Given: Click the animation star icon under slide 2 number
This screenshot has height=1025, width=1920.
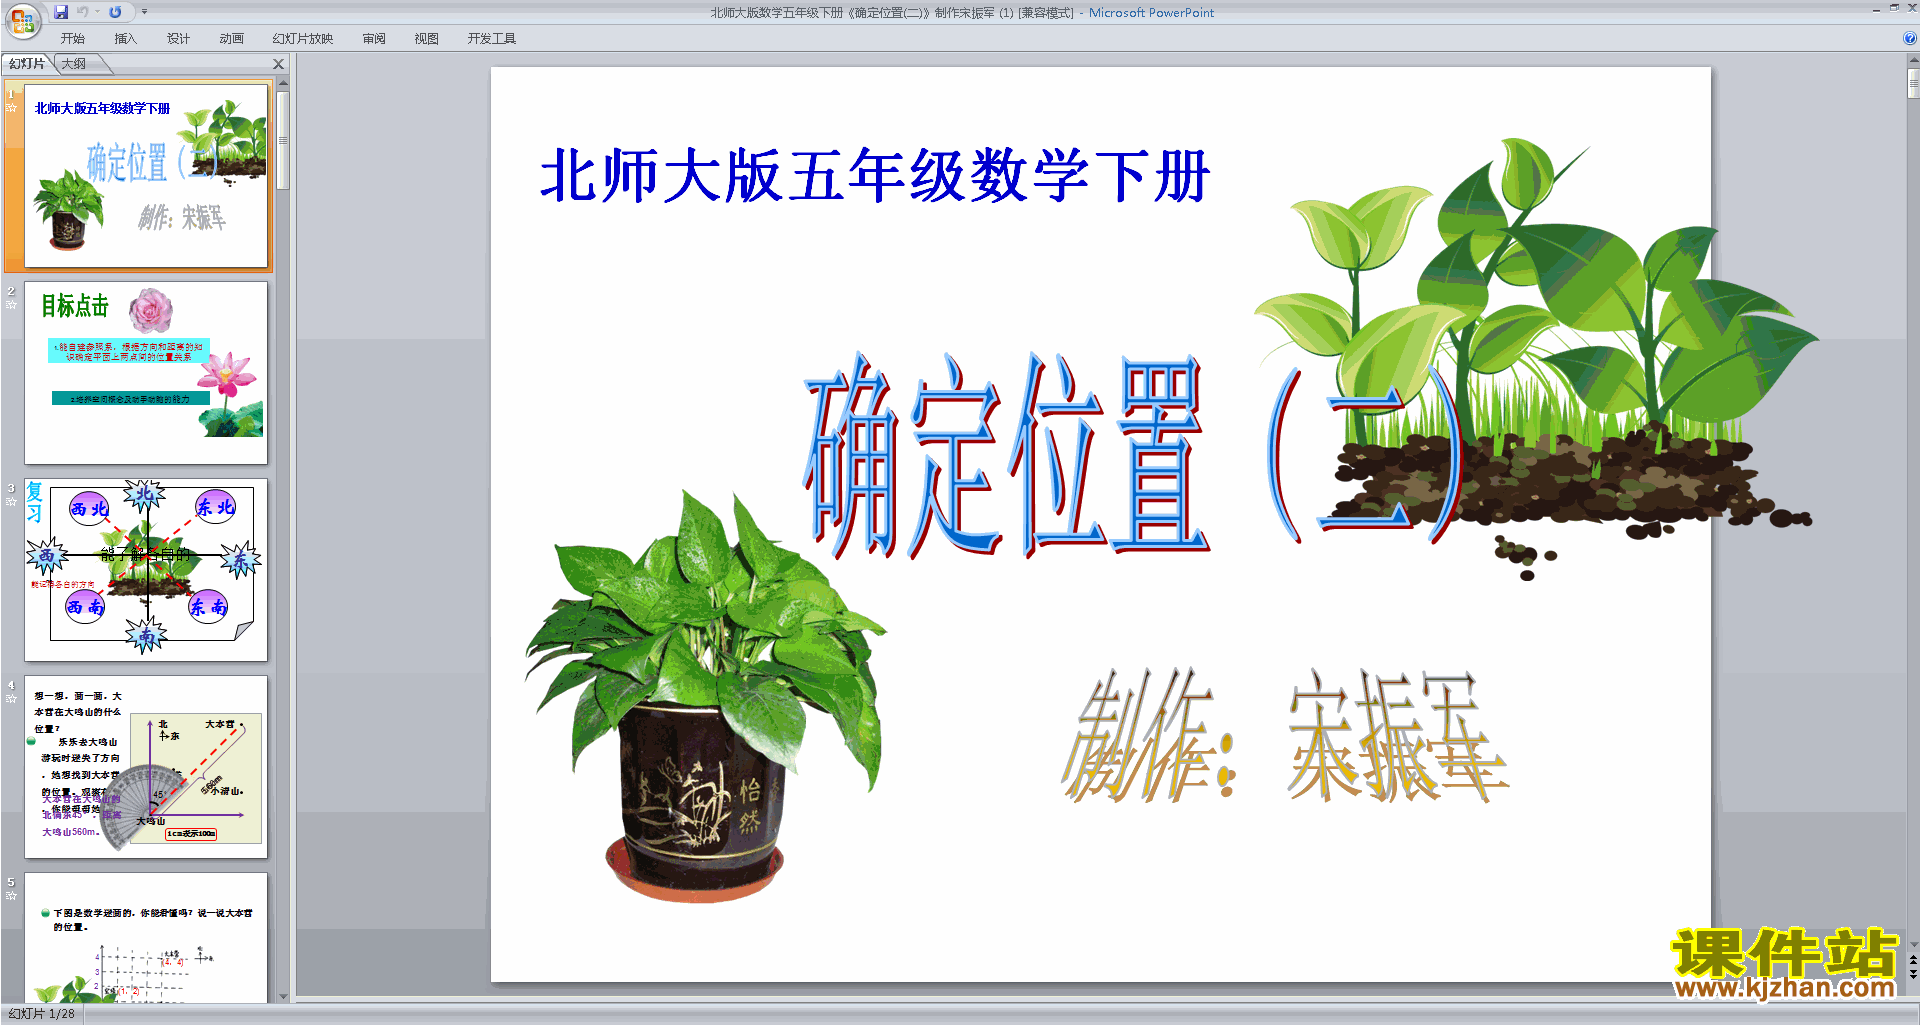Looking at the screenshot, I should 11,304.
